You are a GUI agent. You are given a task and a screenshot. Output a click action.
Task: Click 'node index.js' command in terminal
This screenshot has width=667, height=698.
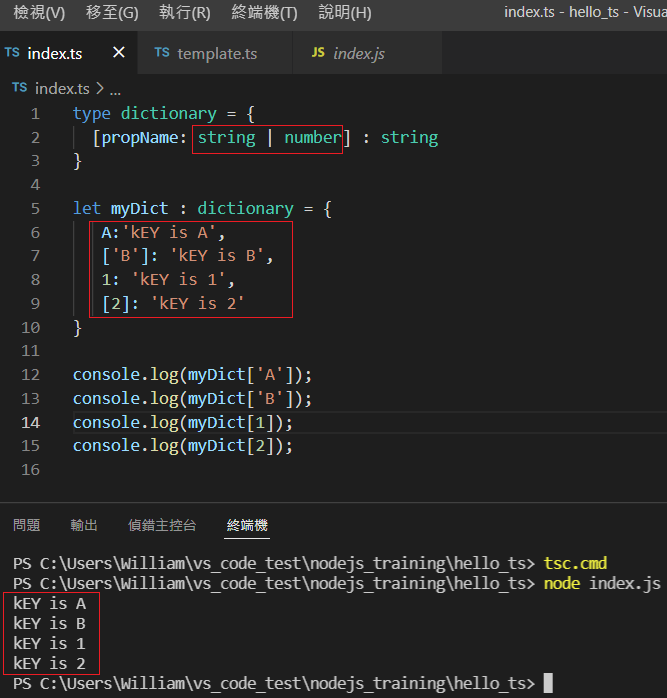coord(602,584)
